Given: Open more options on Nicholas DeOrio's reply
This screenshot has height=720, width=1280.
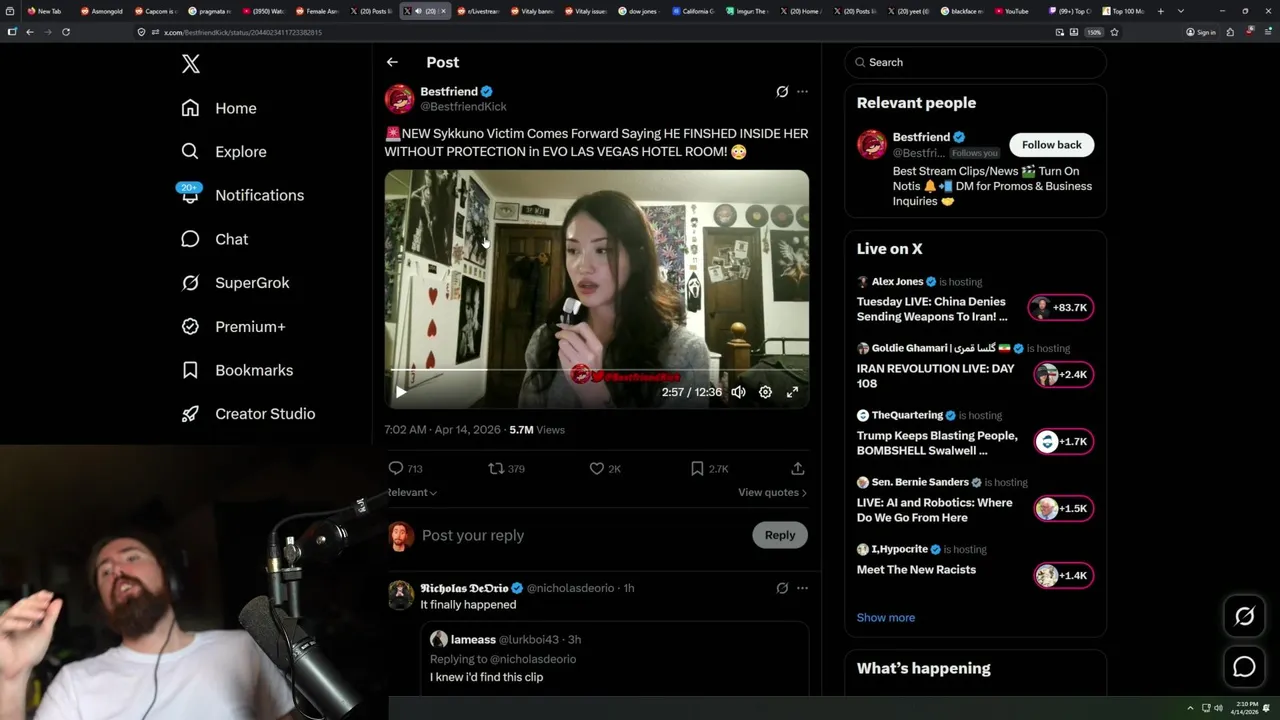Looking at the screenshot, I should [802, 588].
